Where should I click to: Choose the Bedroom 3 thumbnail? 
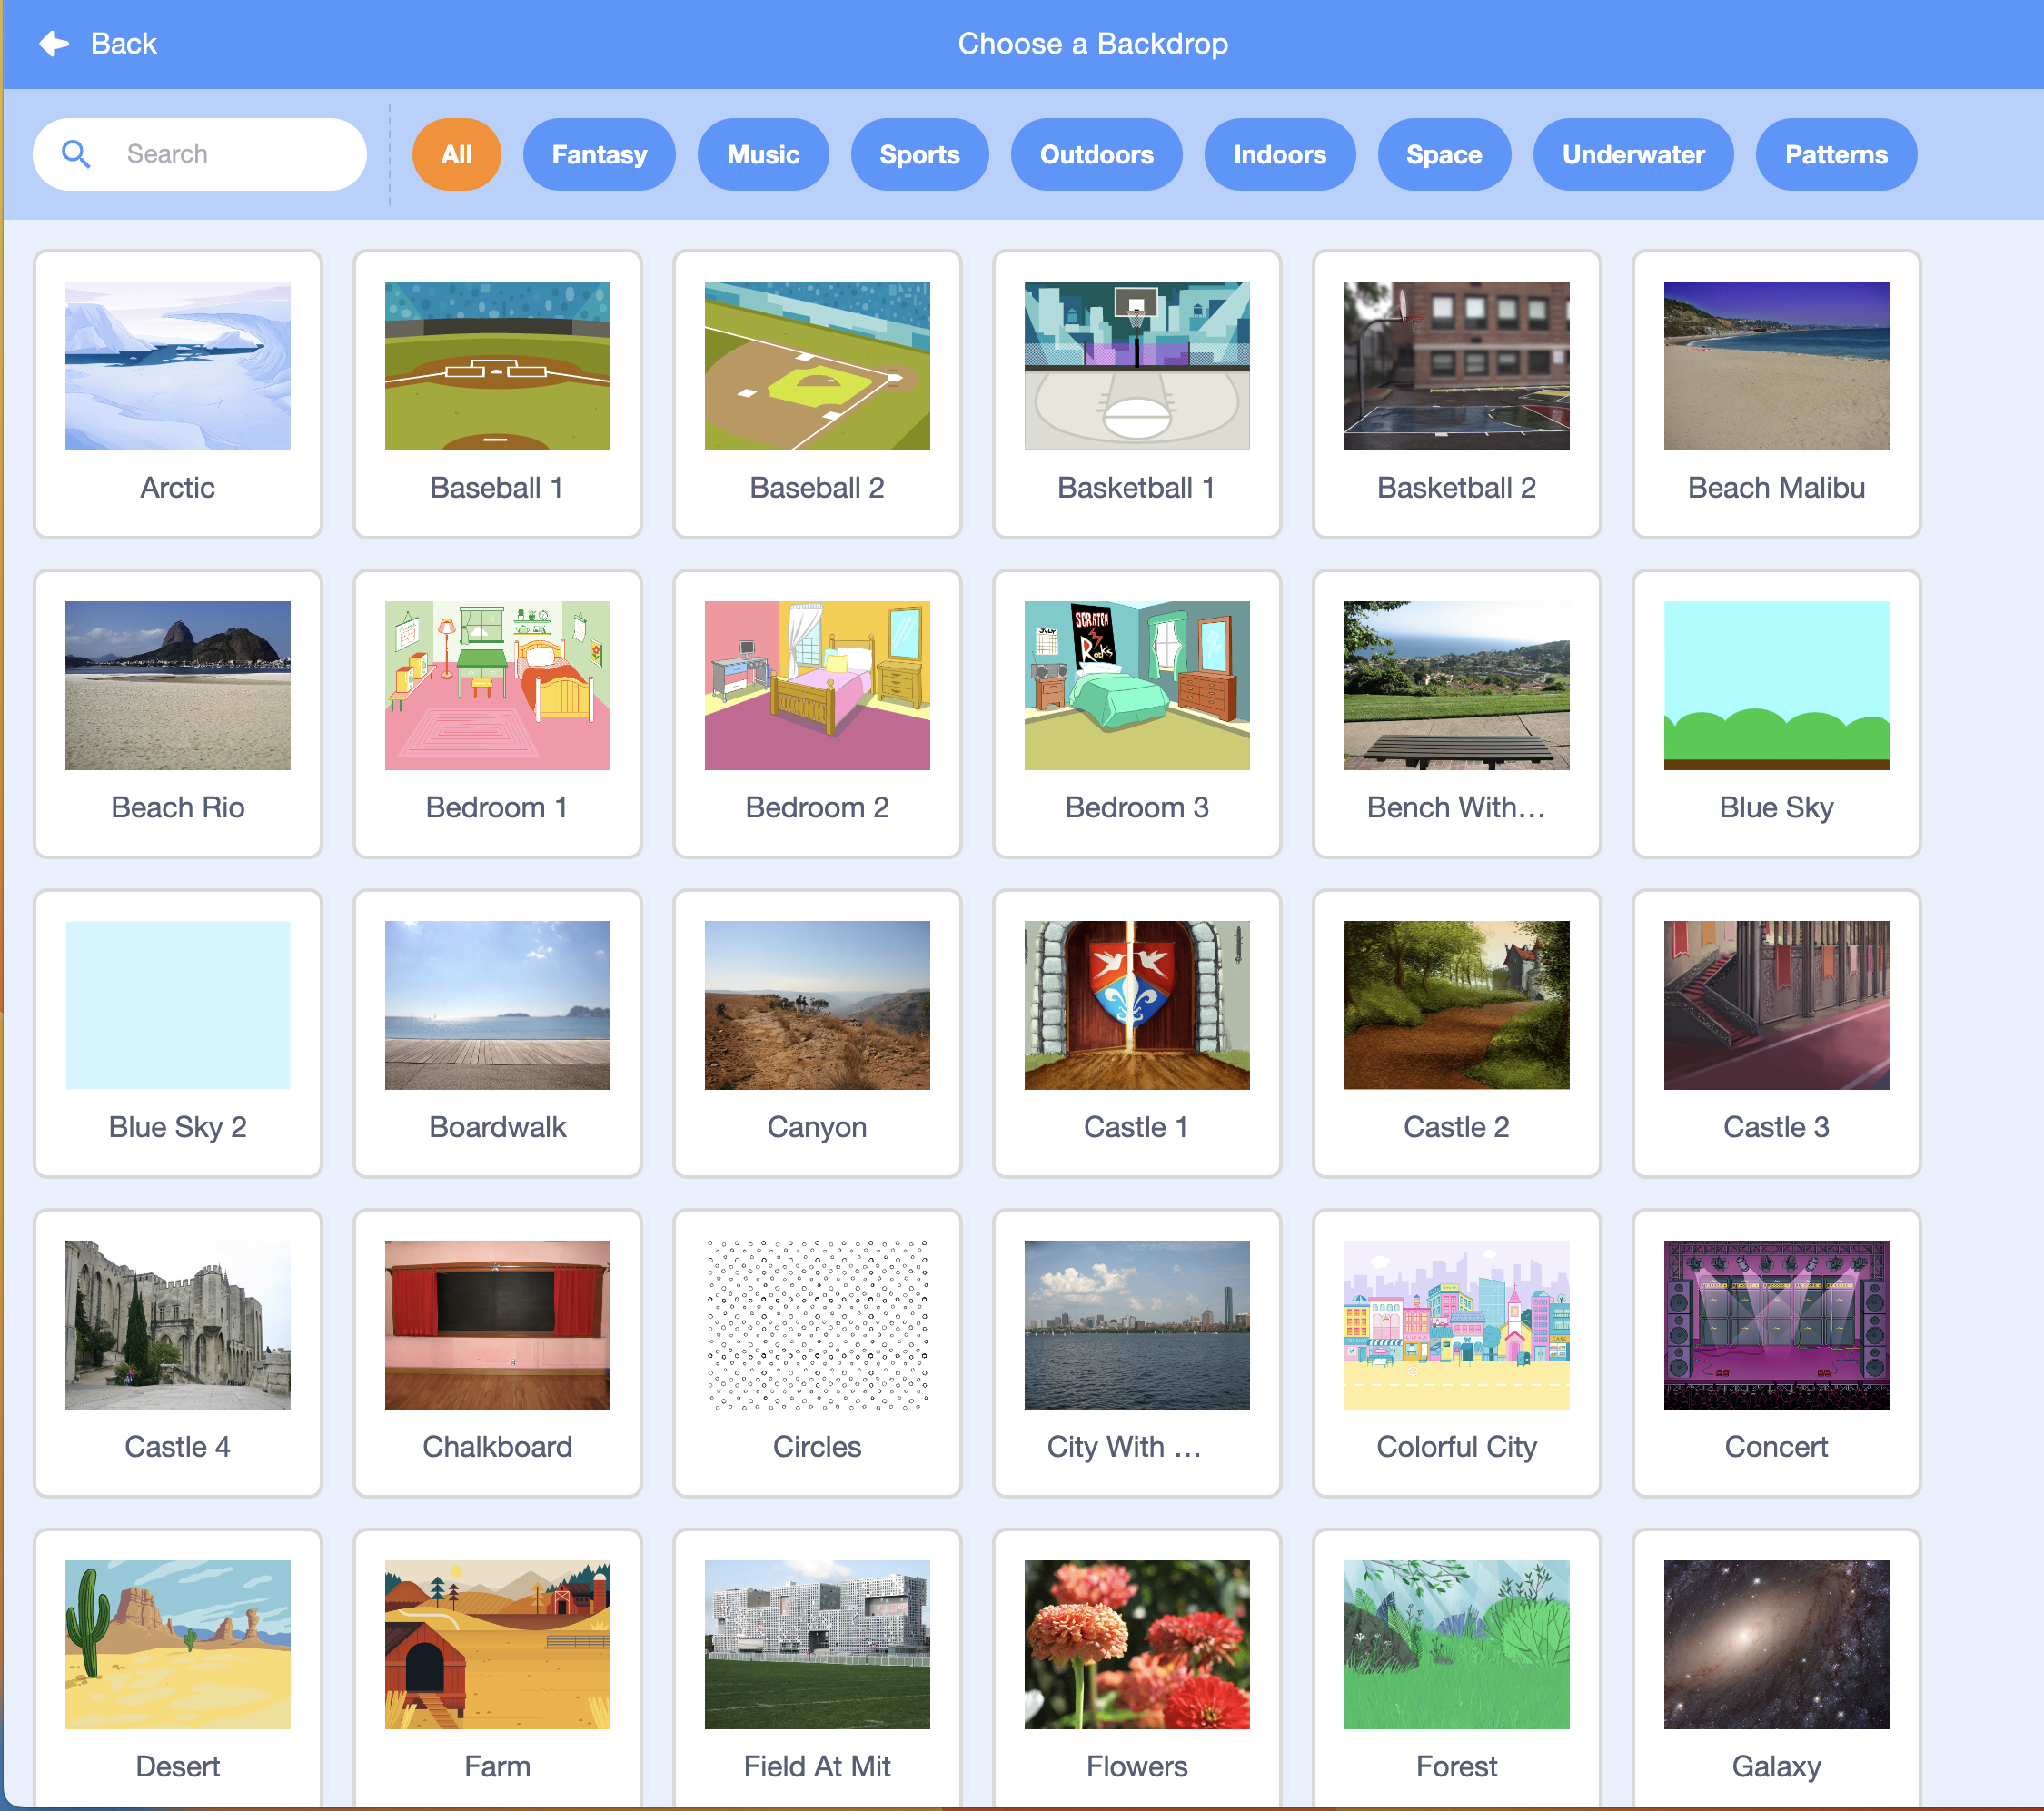pyautogui.click(x=1136, y=713)
